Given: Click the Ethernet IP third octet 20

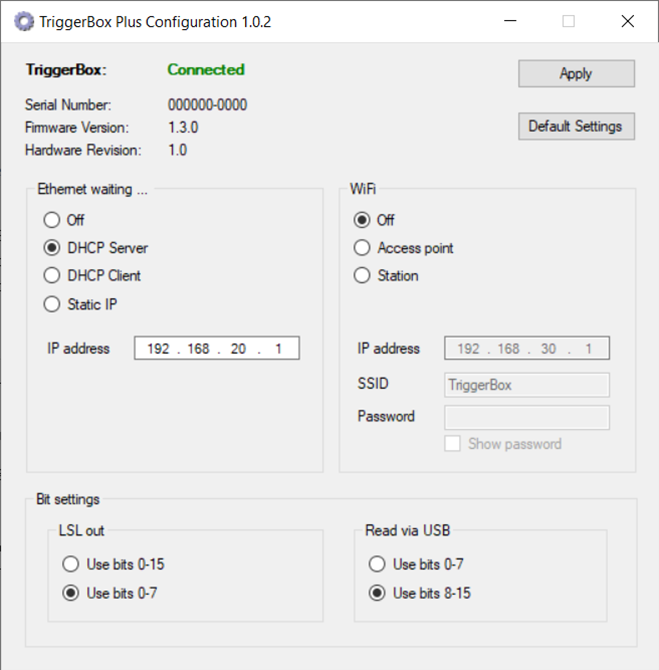Looking at the screenshot, I should [x=238, y=349].
